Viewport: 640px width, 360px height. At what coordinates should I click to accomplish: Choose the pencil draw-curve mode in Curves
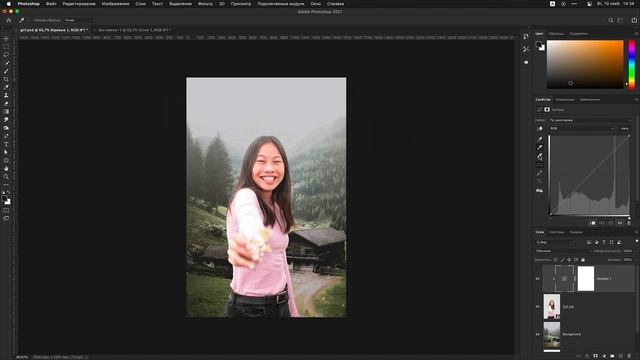click(540, 173)
